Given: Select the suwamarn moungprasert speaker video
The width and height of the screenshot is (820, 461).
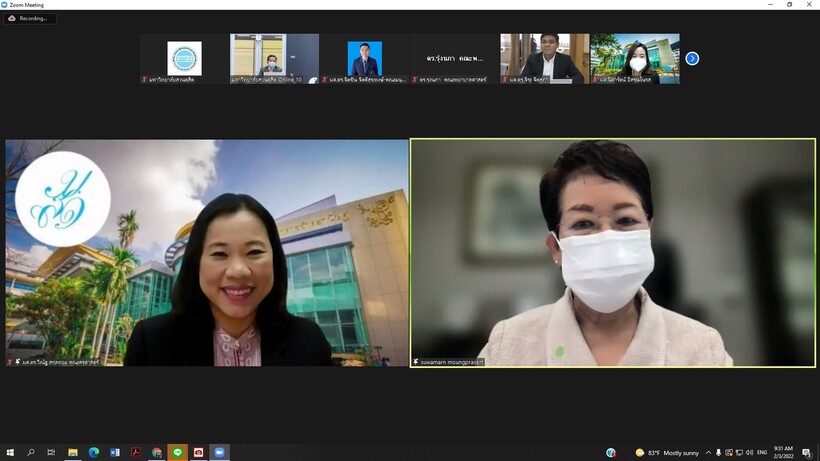Looking at the screenshot, I should [612, 252].
